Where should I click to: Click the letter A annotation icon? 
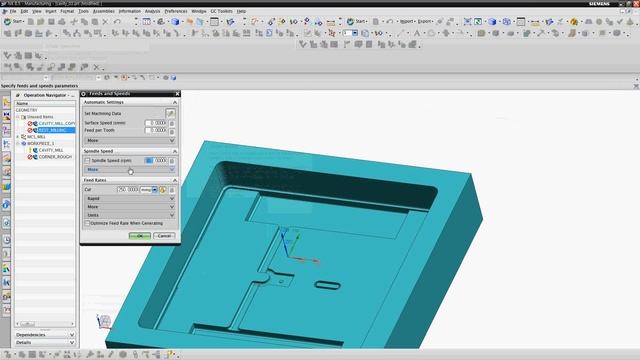(417, 33)
